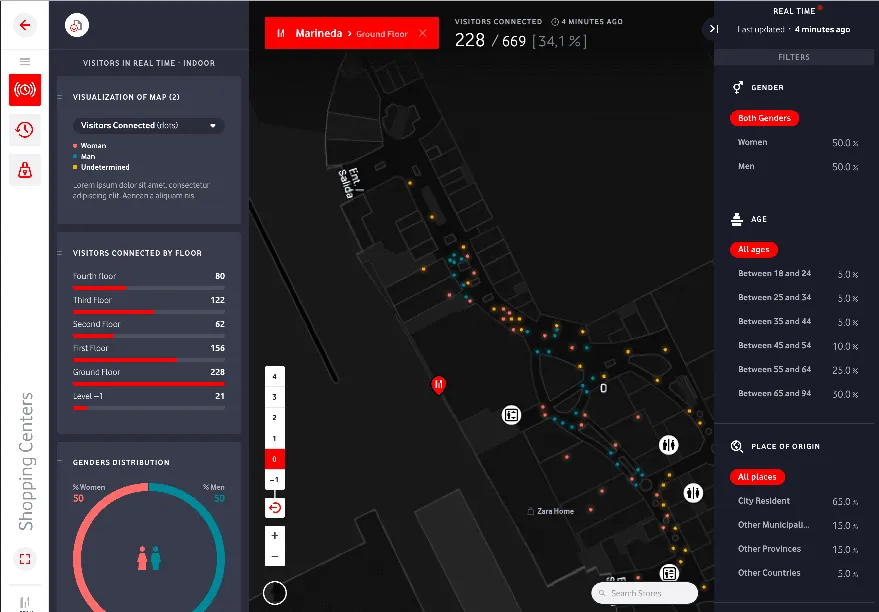Click the back arrow at the top left
The image size is (879, 612).
pos(24,25)
